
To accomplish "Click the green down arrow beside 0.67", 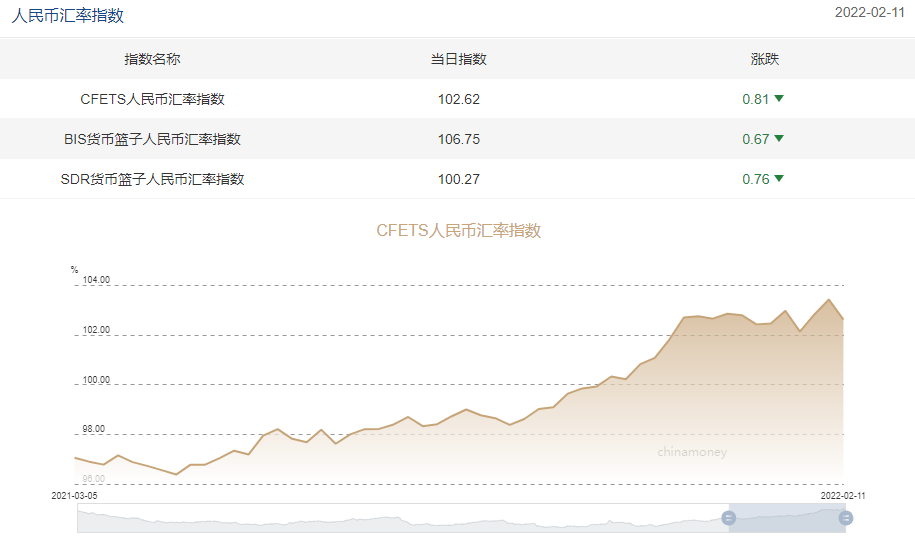I will pyautogui.click(x=779, y=139).
